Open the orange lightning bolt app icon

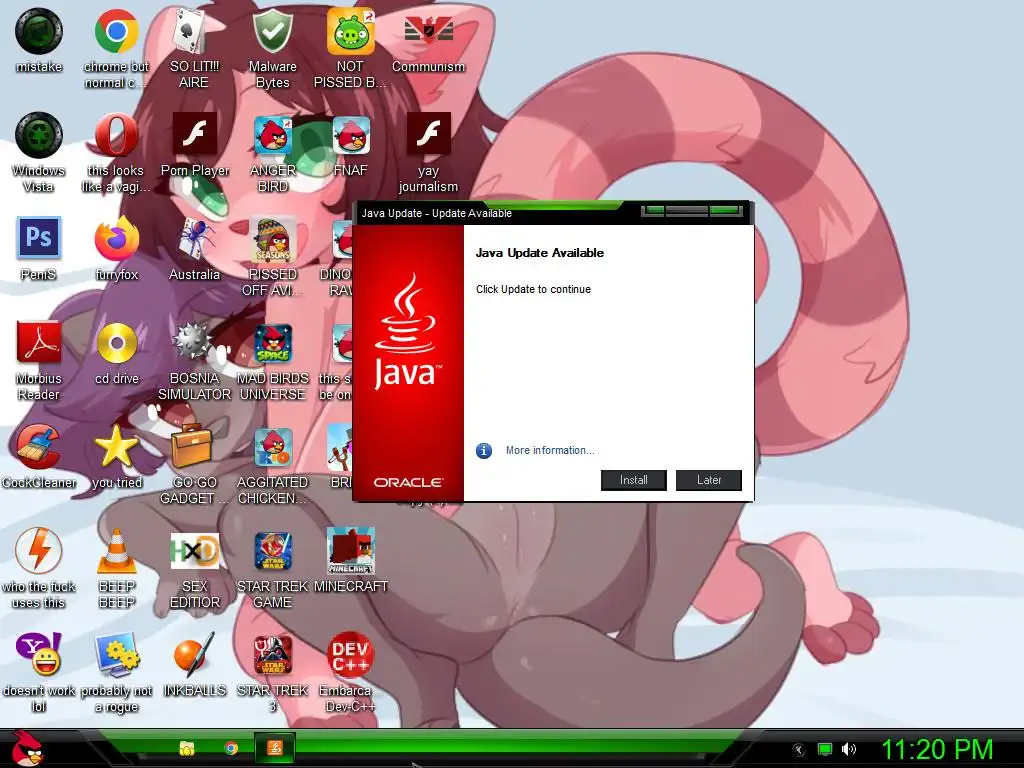point(39,551)
